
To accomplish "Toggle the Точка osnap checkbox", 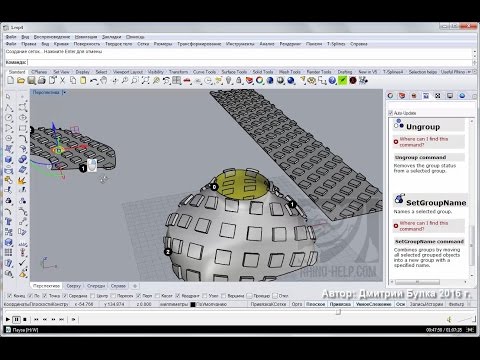I will pyautogui.click(x=45, y=296).
